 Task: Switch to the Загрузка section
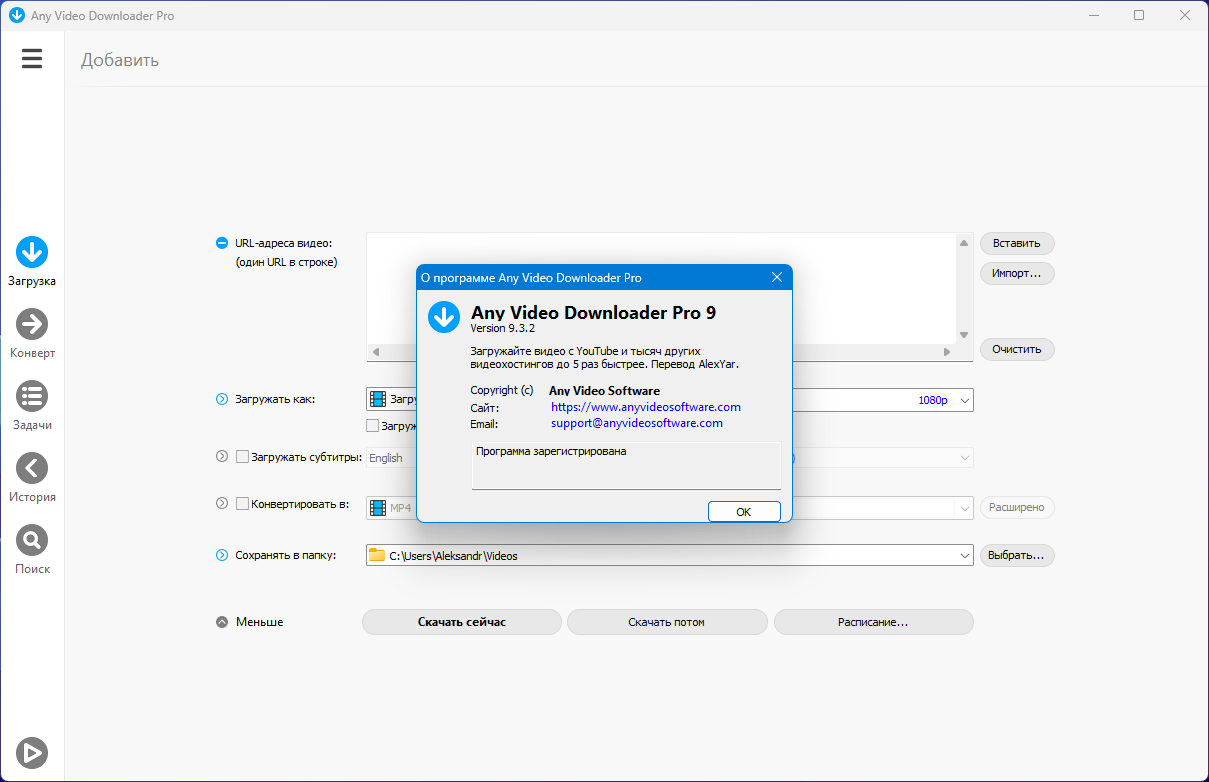32,262
